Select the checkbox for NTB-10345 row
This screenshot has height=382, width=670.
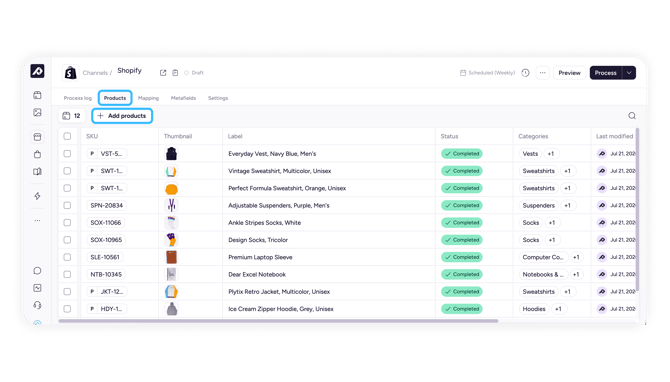tap(67, 274)
